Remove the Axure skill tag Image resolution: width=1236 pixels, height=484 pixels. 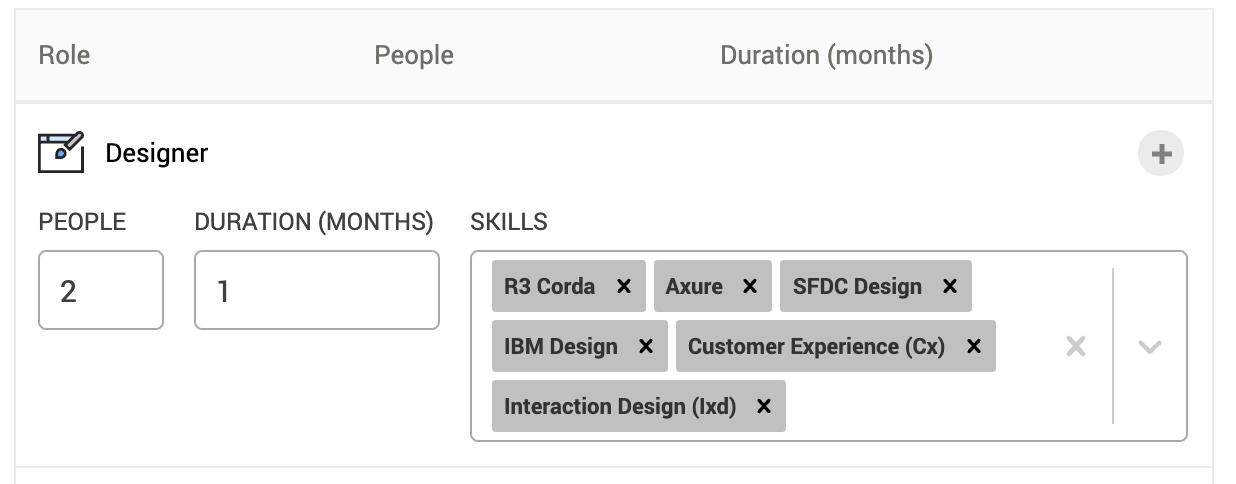click(750, 287)
